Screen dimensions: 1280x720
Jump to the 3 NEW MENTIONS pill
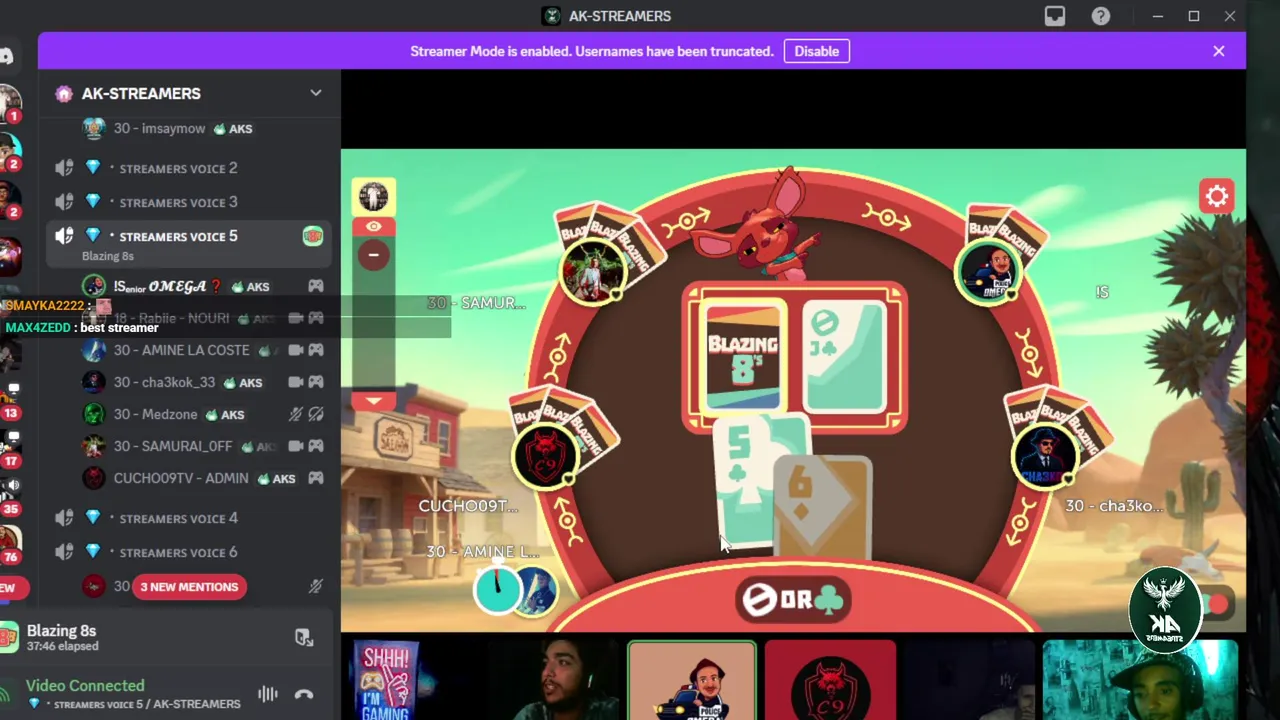(189, 587)
